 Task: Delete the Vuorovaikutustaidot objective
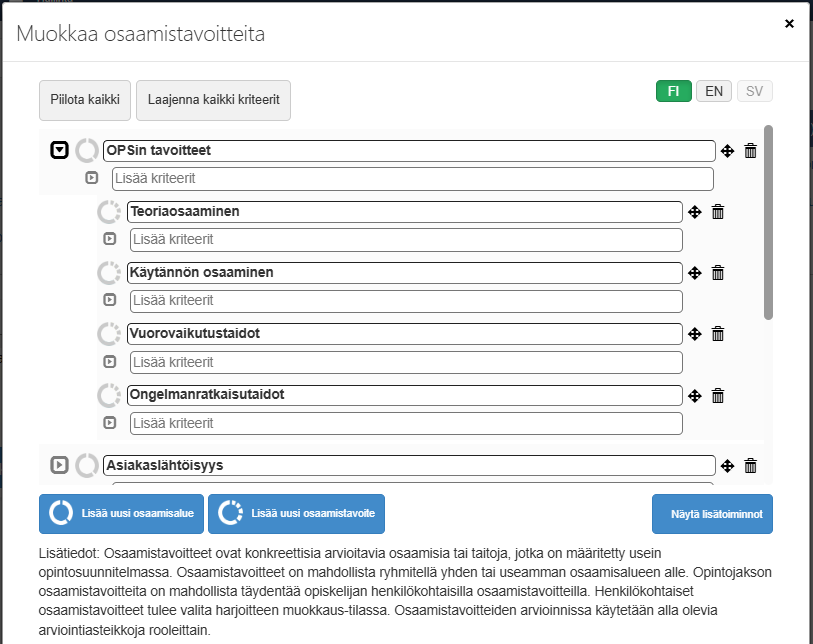717,334
